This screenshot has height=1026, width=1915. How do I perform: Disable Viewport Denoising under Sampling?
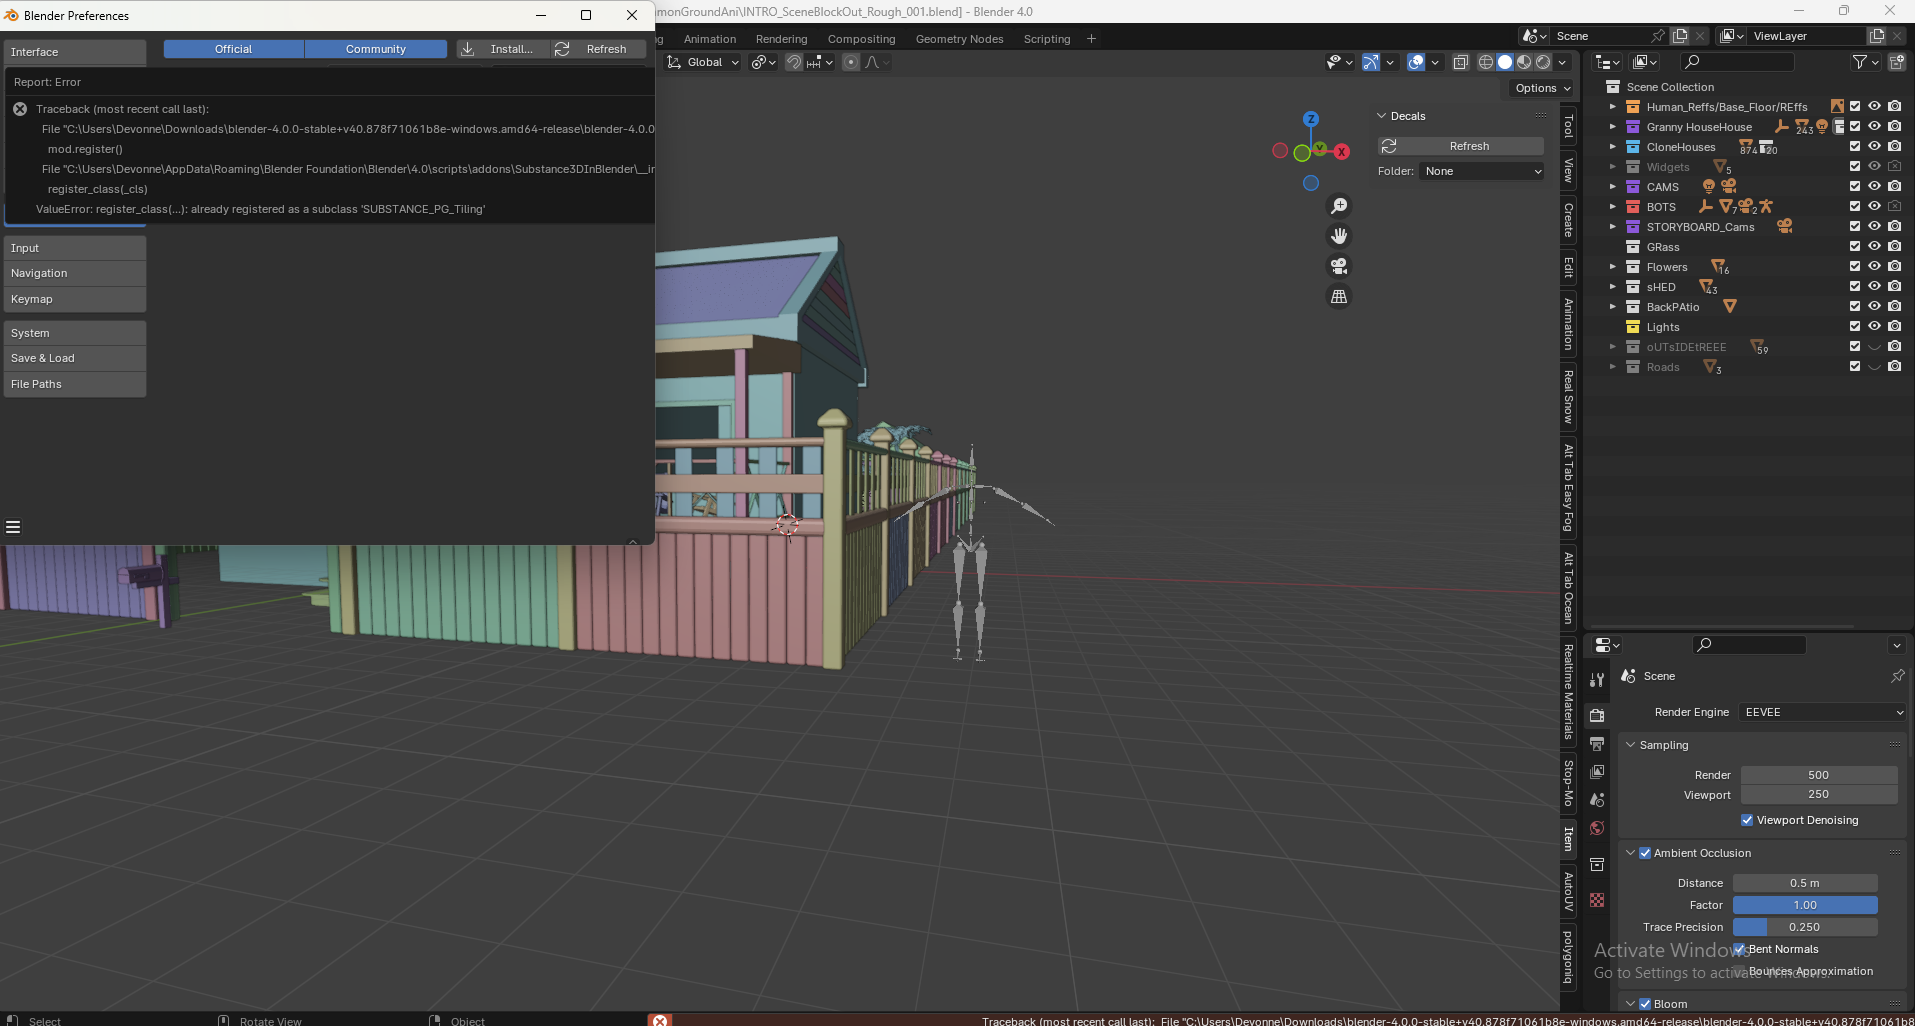[1748, 820]
